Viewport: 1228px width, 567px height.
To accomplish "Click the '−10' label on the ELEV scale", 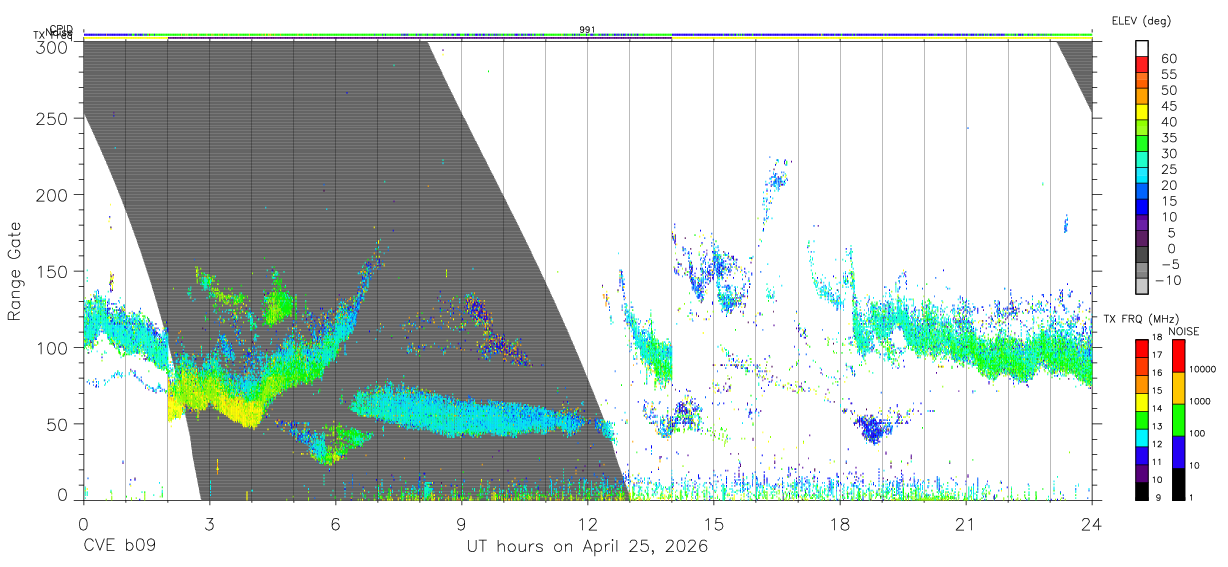I will coord(1166,280).
